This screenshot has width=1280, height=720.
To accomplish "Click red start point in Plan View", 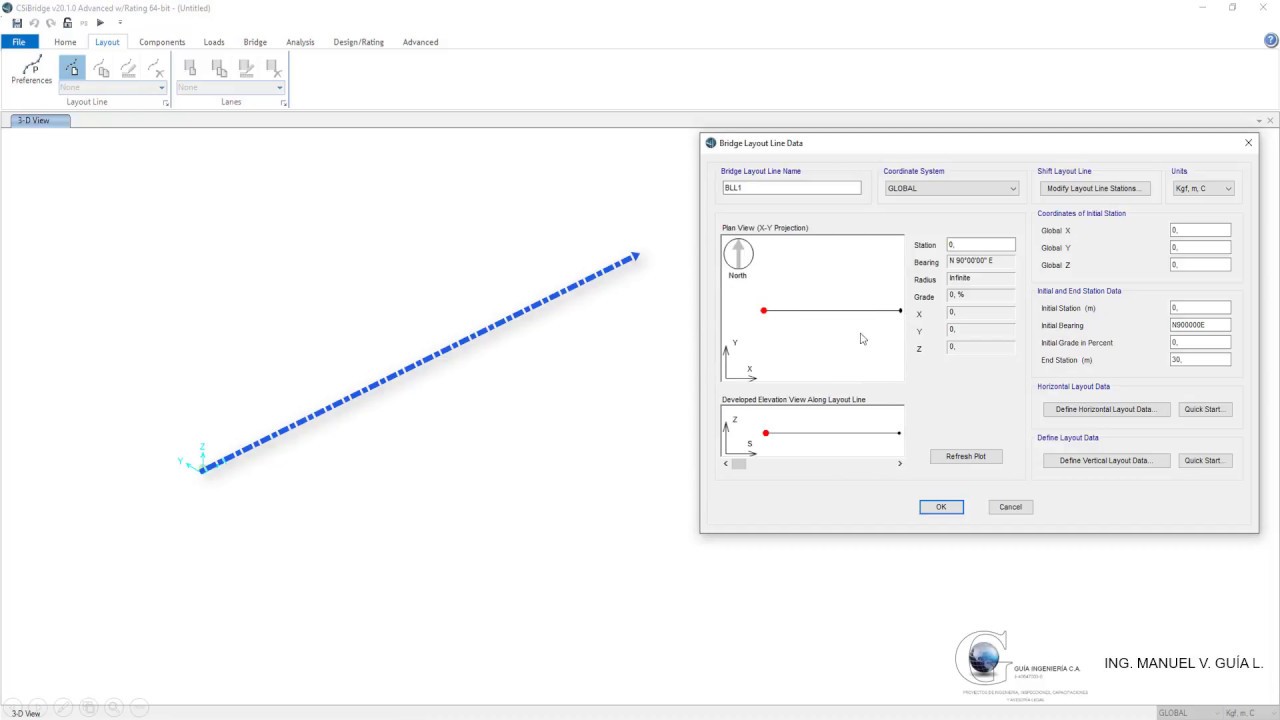I will (764, 310).
